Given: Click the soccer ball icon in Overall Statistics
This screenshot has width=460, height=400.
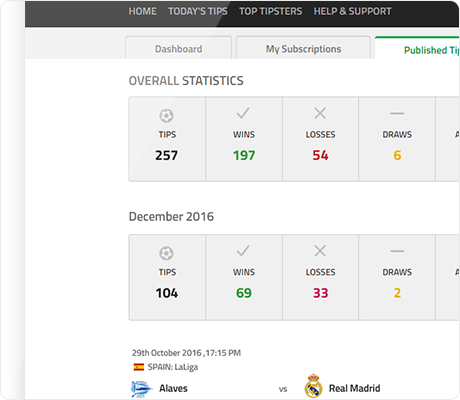Looking at the screenshot, I should (x=166, y=116).
